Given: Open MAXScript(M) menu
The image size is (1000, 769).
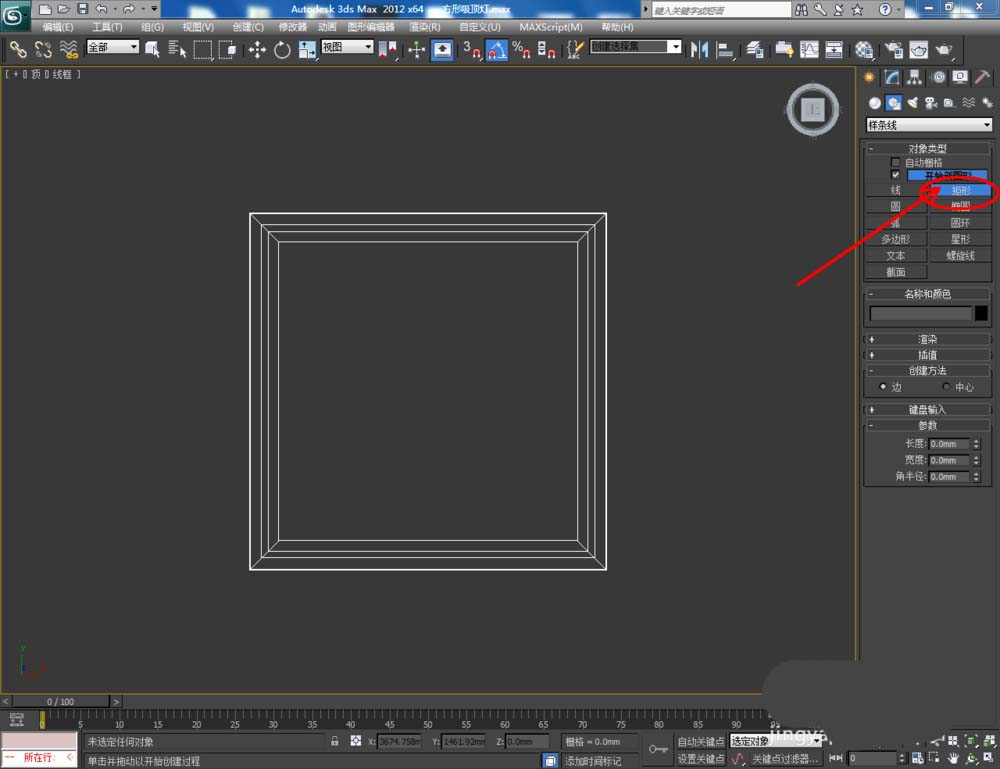Looking at the screenshot, I should [551, 27].
